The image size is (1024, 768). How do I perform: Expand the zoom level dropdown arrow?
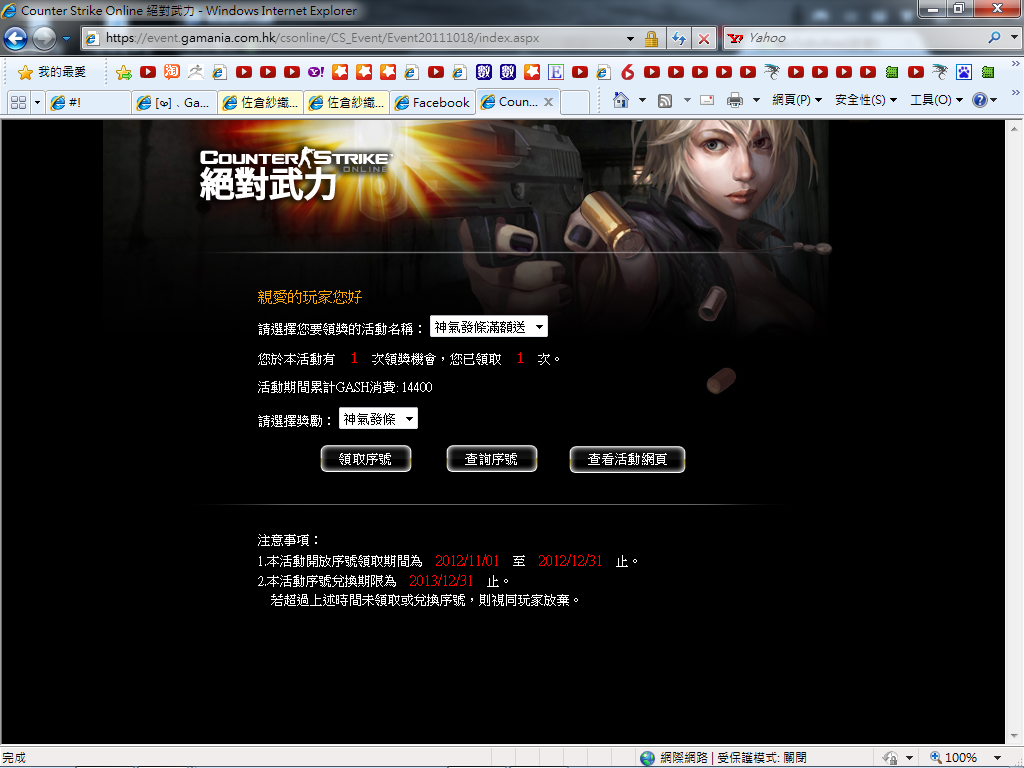(x=997, y=758)
